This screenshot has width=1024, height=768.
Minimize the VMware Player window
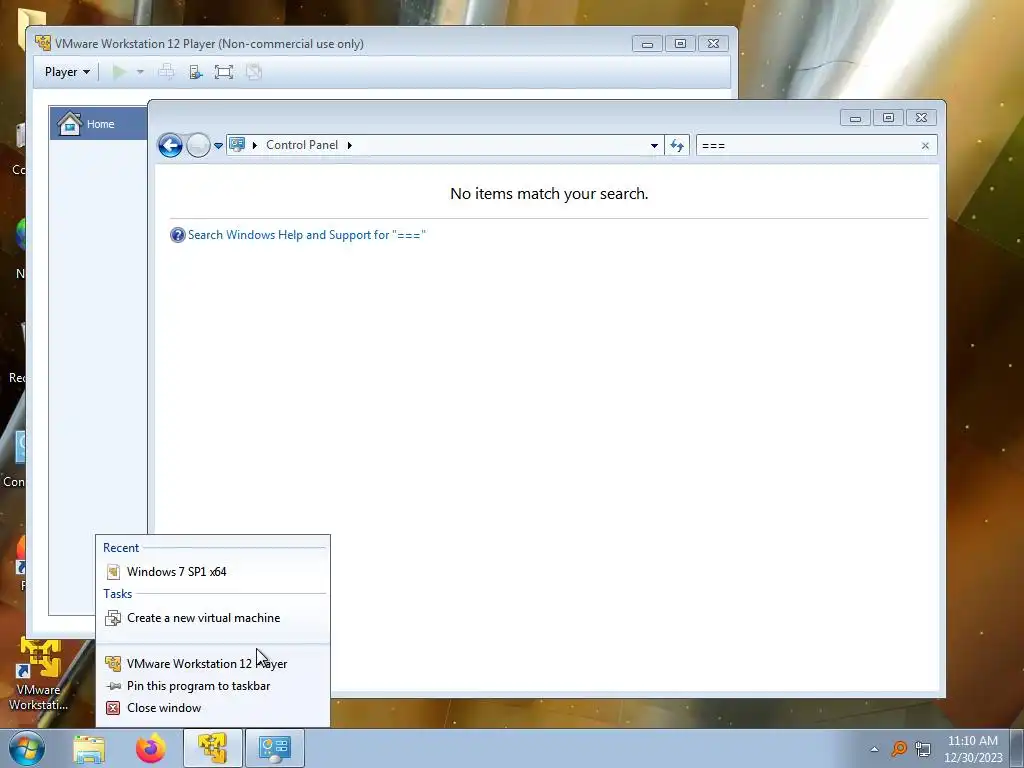pos(647,44)
